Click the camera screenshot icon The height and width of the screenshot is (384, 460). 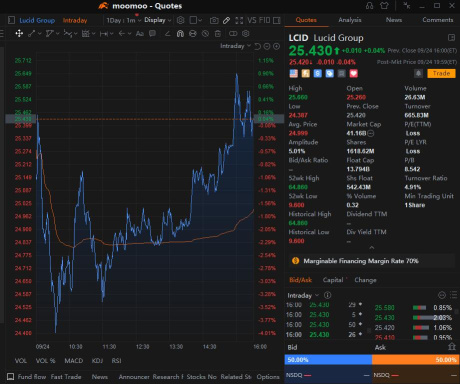tap(214, 20)
